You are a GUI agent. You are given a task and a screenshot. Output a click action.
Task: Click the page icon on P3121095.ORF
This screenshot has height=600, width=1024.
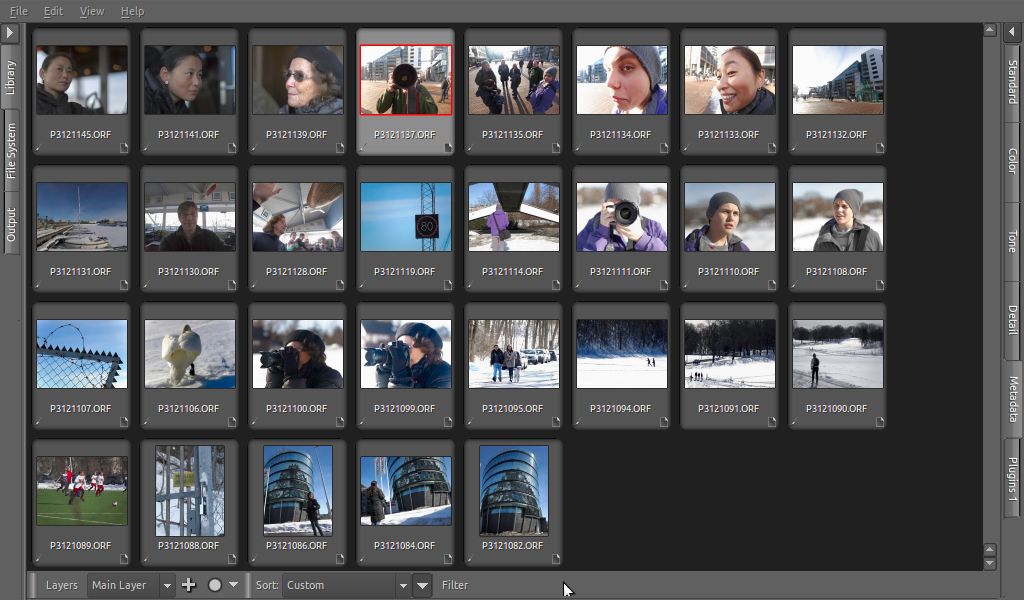(x=556, y=422)
